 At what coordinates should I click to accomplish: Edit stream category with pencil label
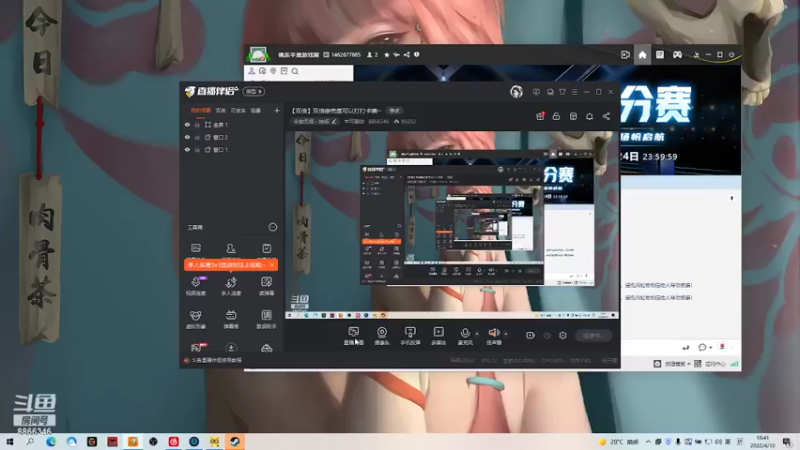point(315,121)
